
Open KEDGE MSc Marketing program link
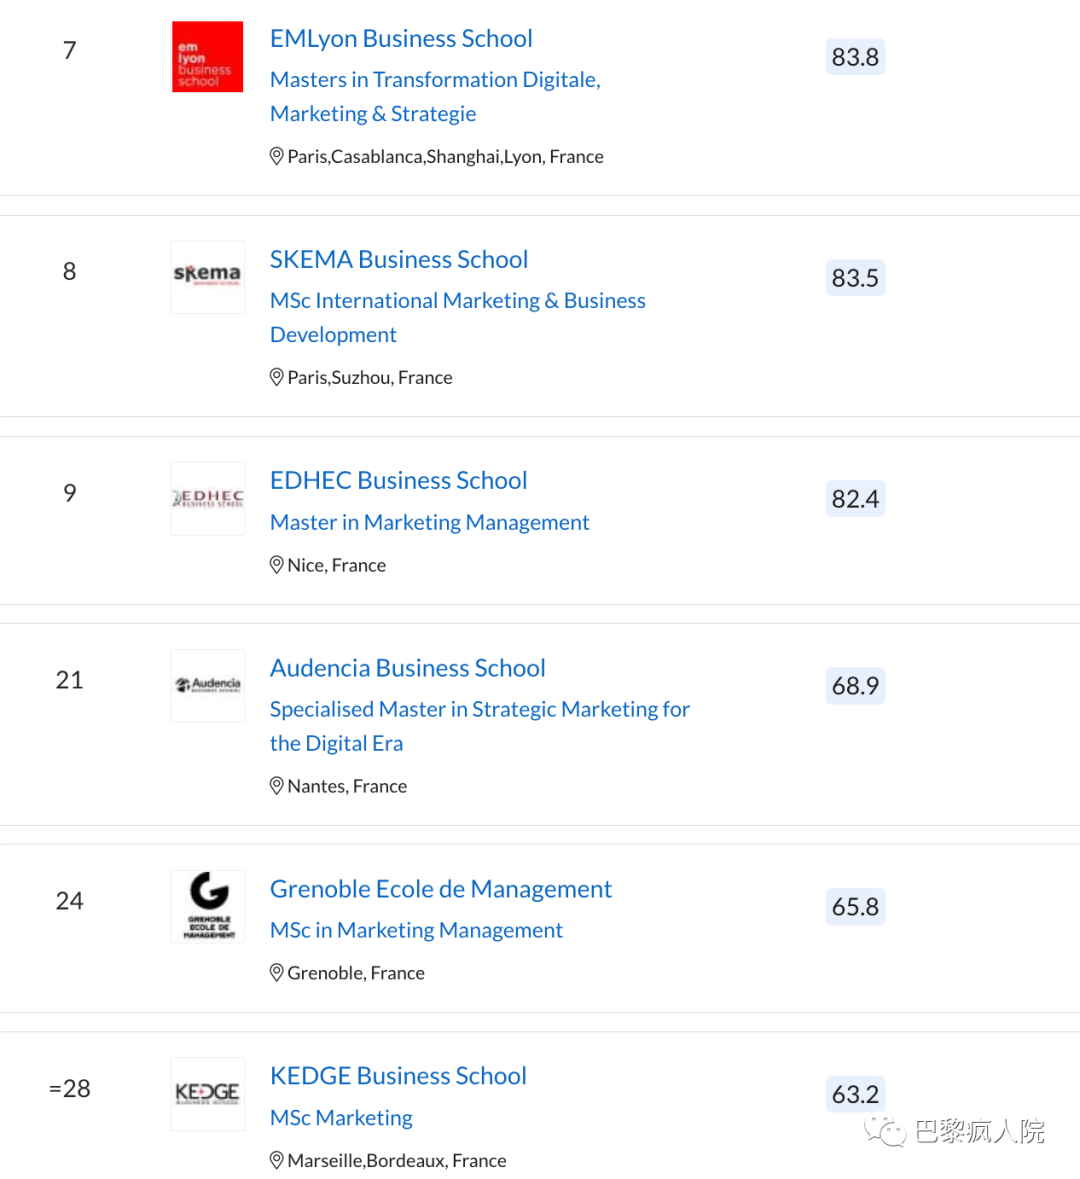pos(341,1118)
